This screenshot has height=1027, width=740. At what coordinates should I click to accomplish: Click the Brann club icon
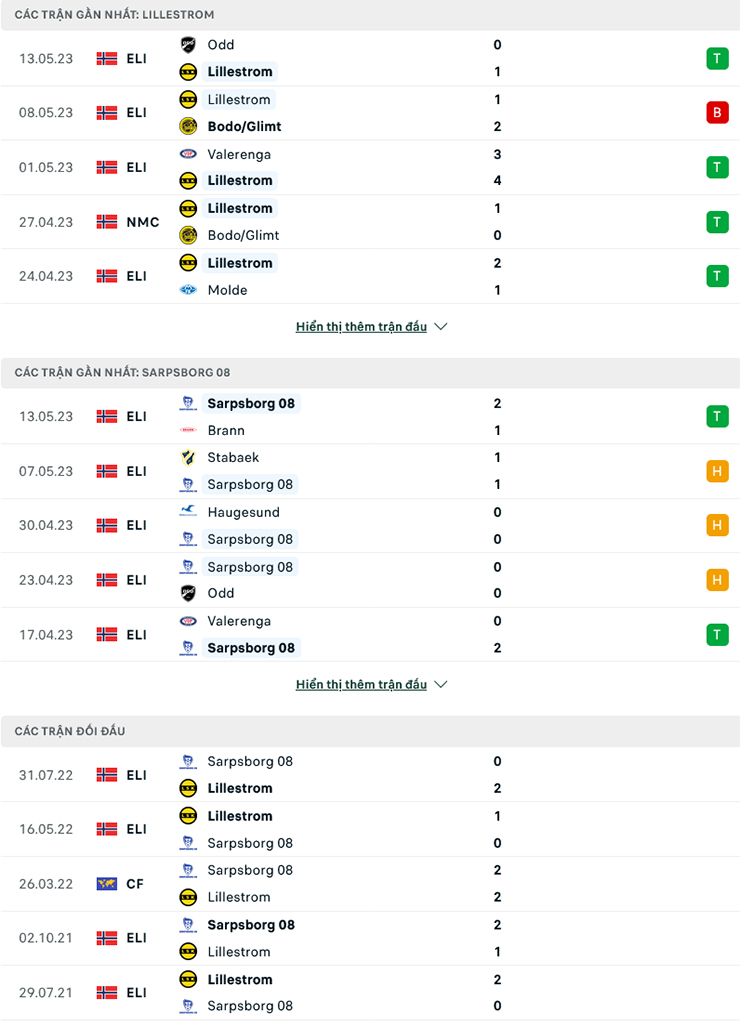click(190, 430)
